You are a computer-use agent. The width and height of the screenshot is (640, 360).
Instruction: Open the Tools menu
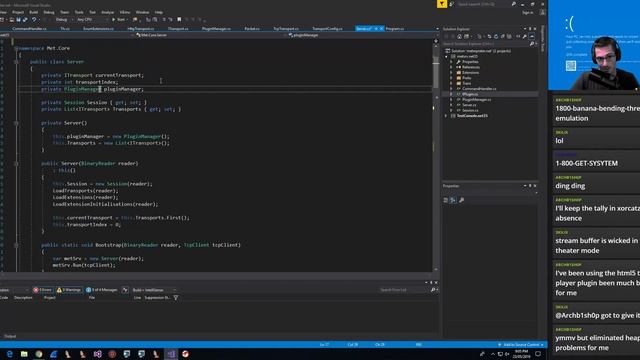click(x=79, y=12)
